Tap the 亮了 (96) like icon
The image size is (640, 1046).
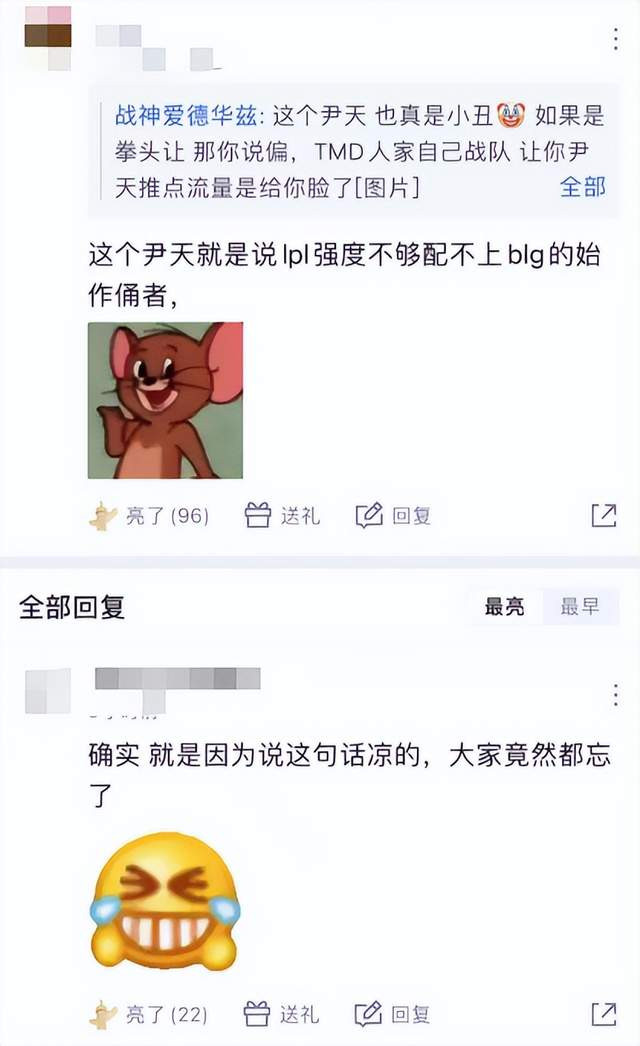[103, 516]
